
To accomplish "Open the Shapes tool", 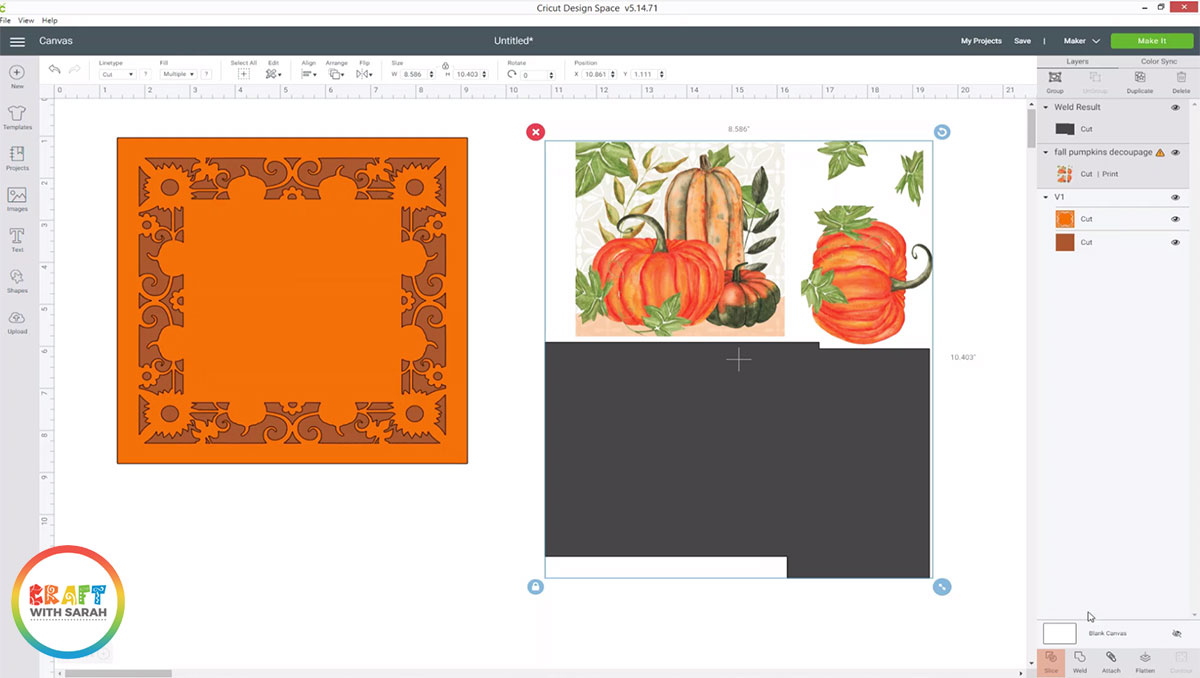I will coord(17,281).
